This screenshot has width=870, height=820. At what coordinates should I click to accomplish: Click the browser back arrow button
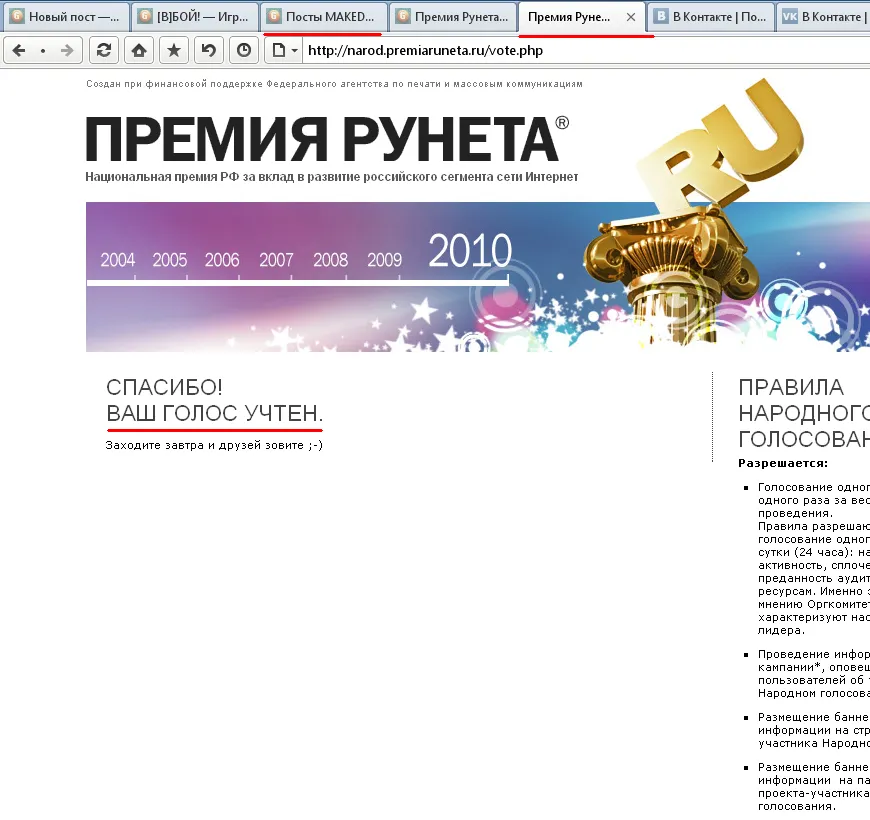[x=19, y=51]
